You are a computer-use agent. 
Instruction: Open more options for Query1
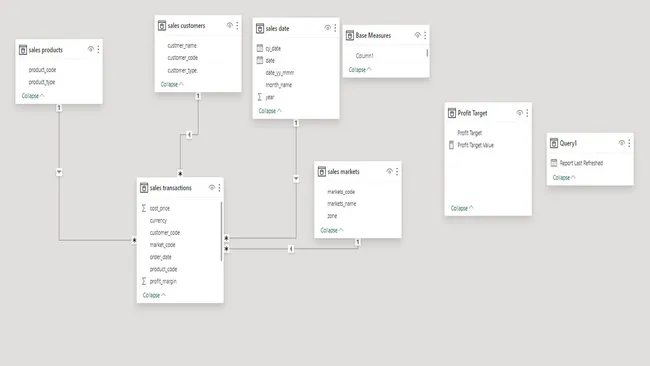629,143
